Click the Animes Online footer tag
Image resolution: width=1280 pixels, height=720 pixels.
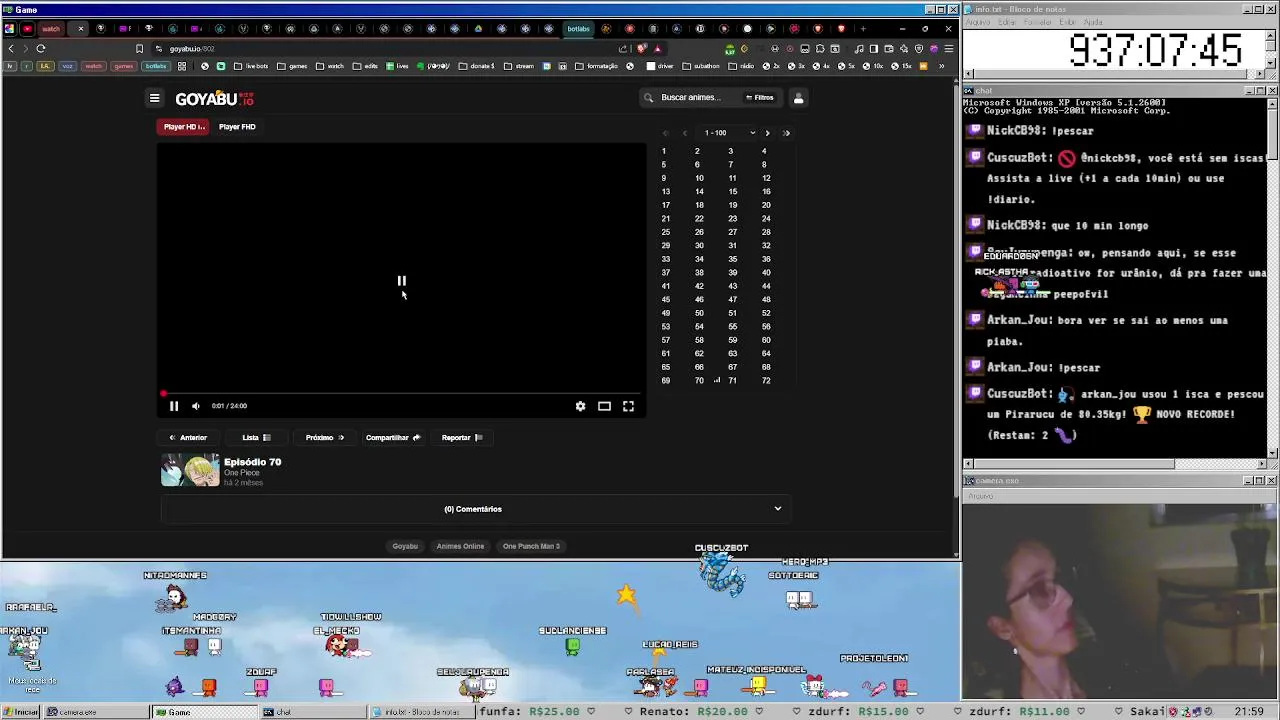tap(460, 546)
